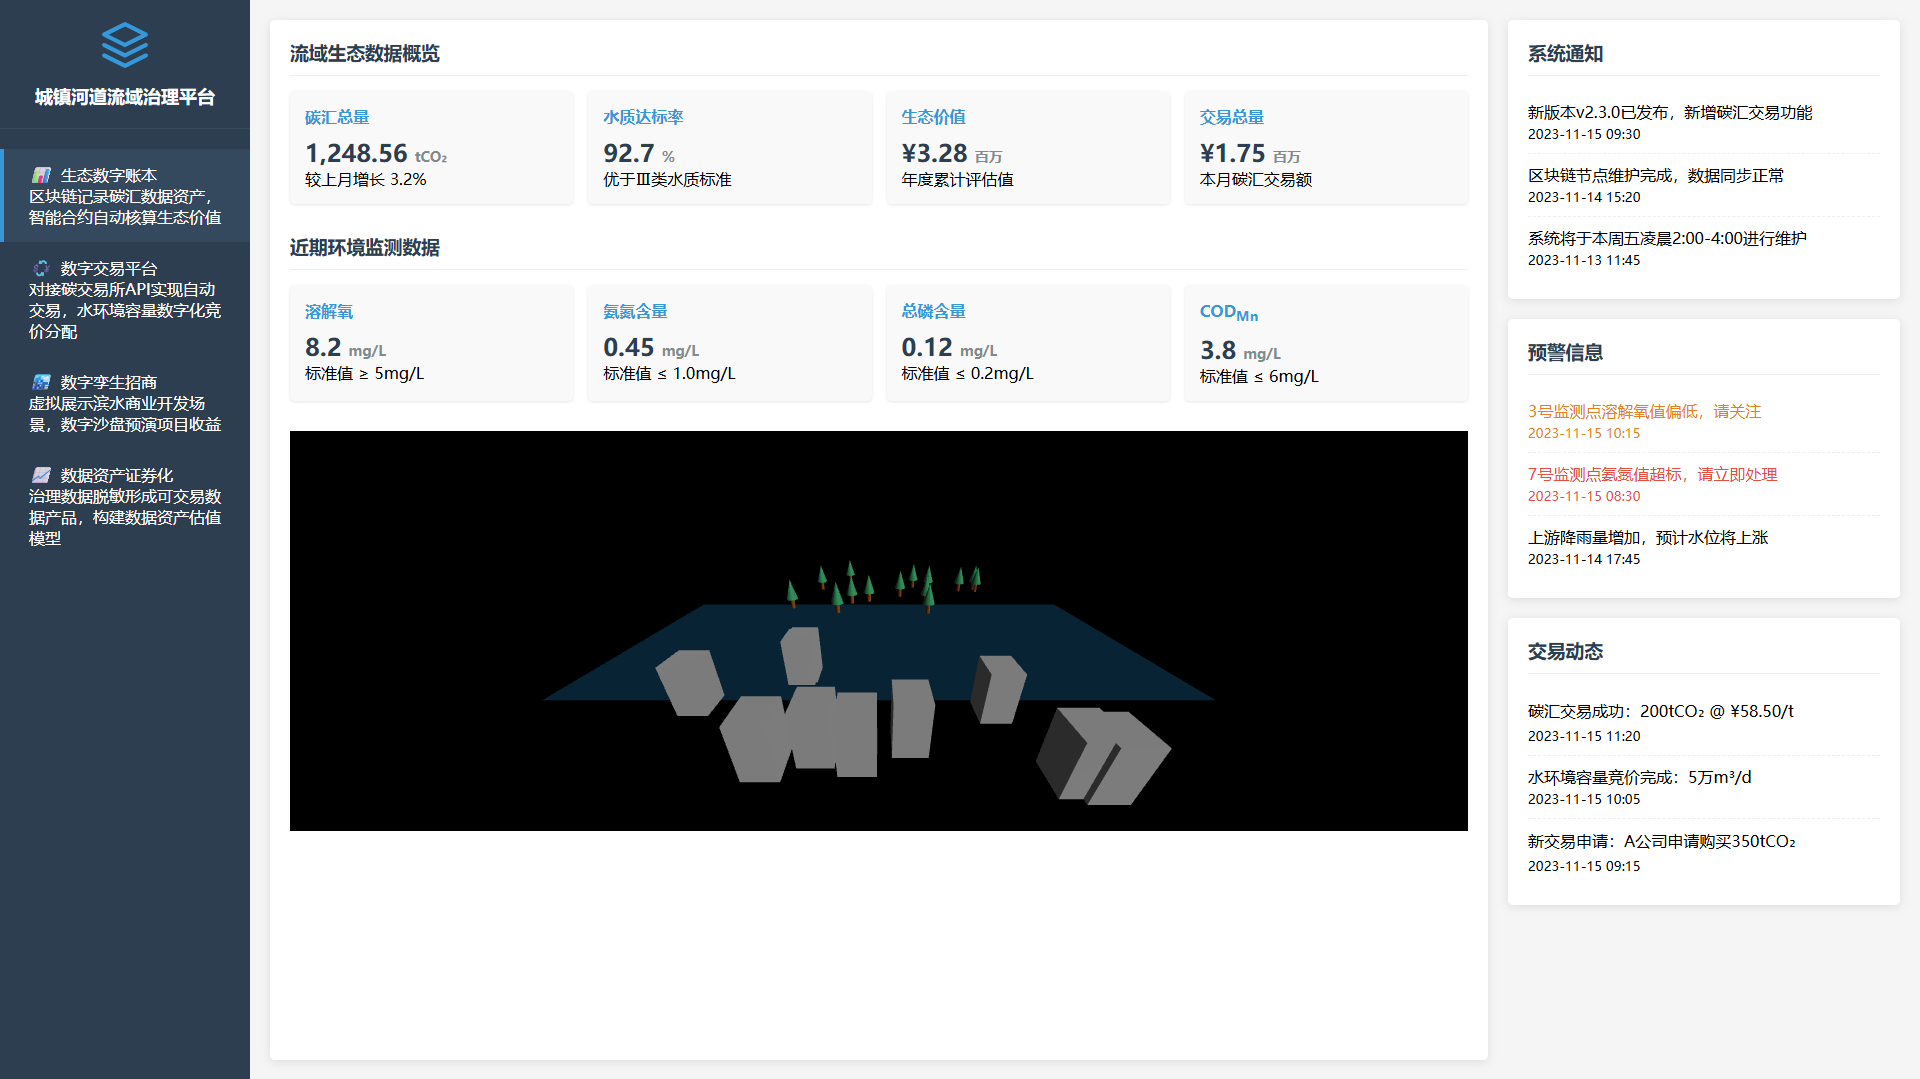Switch to 数字交易平台 section
1920x1079 pixels.
125,299
